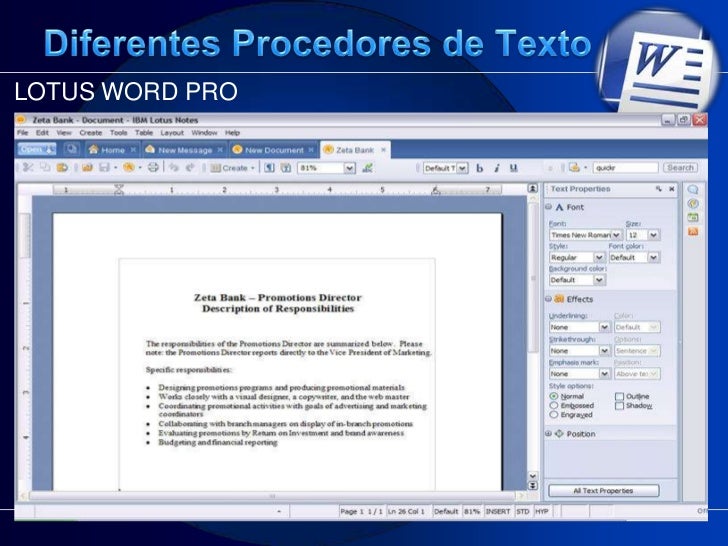Click the Cut scissors icon
728x546 pixels.
coord(28,168)
